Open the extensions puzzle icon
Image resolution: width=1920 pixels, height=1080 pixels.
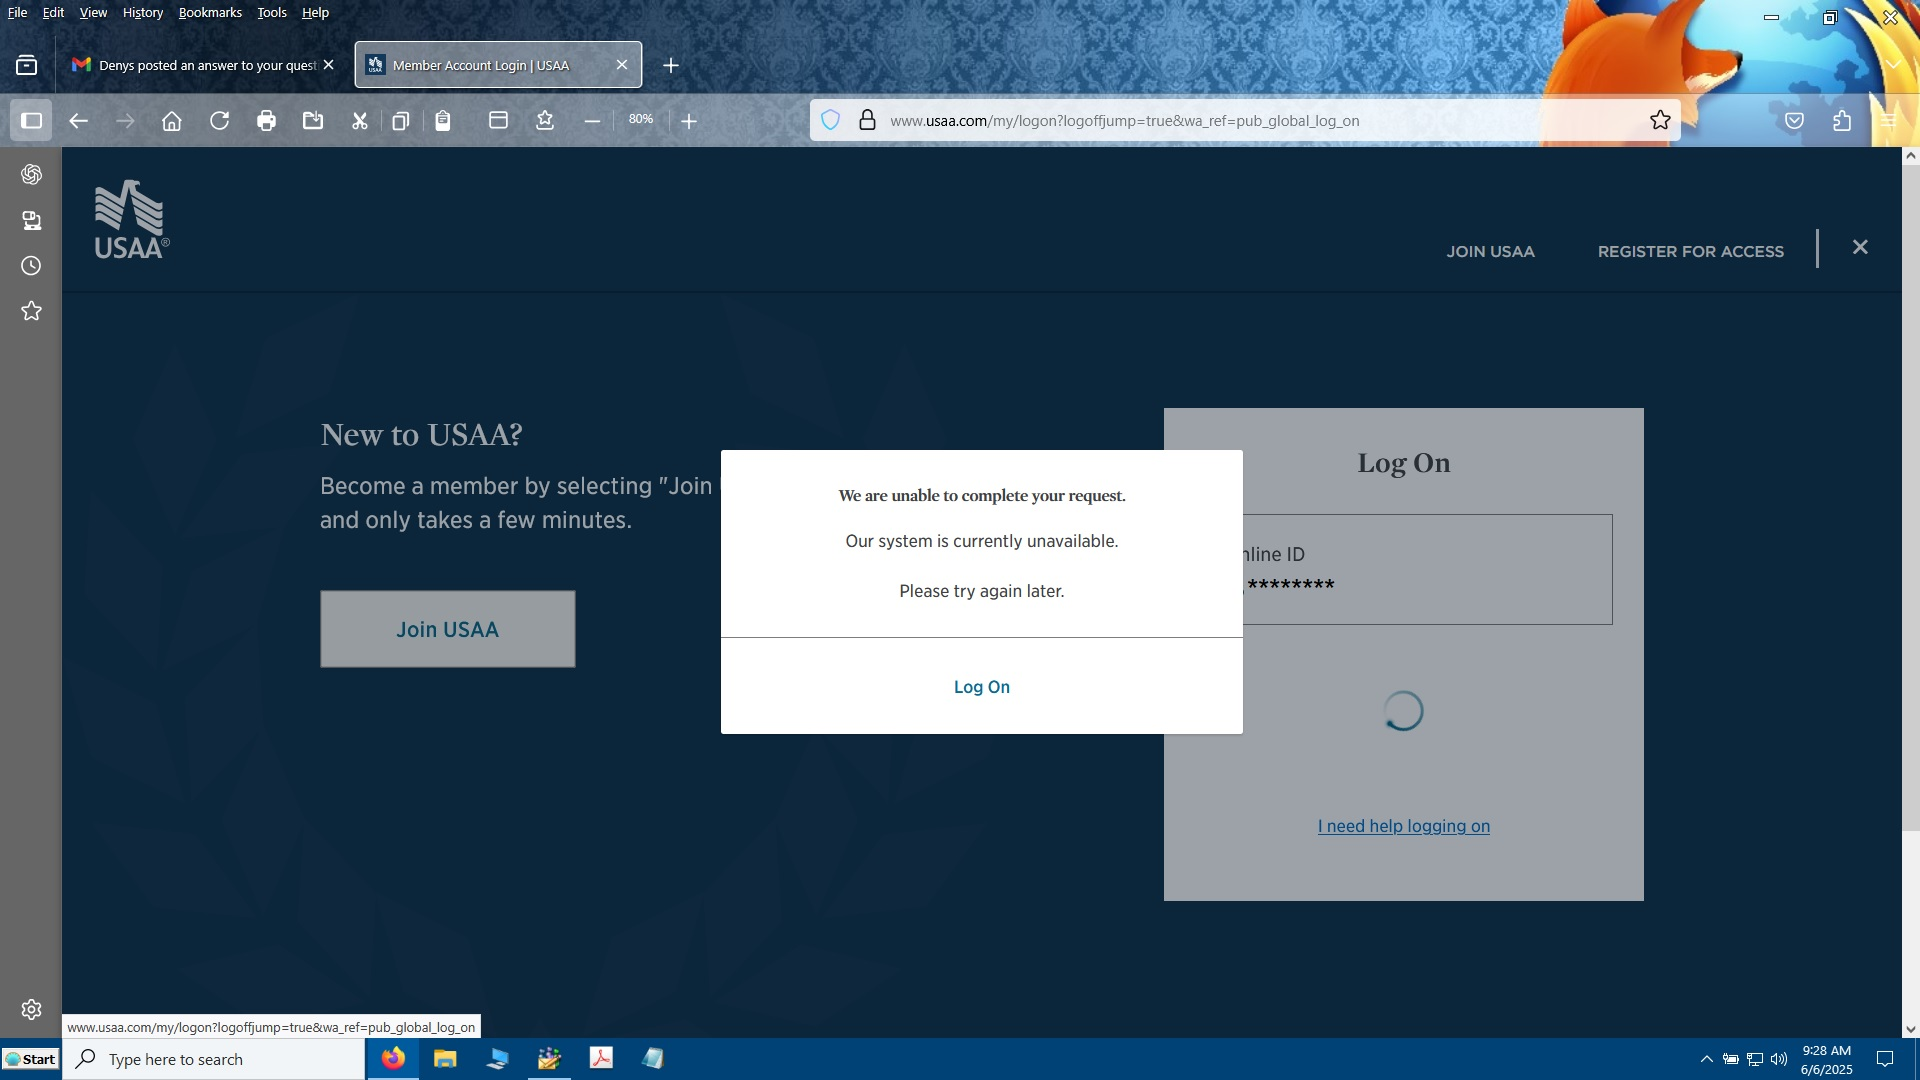coord(1842,121)
